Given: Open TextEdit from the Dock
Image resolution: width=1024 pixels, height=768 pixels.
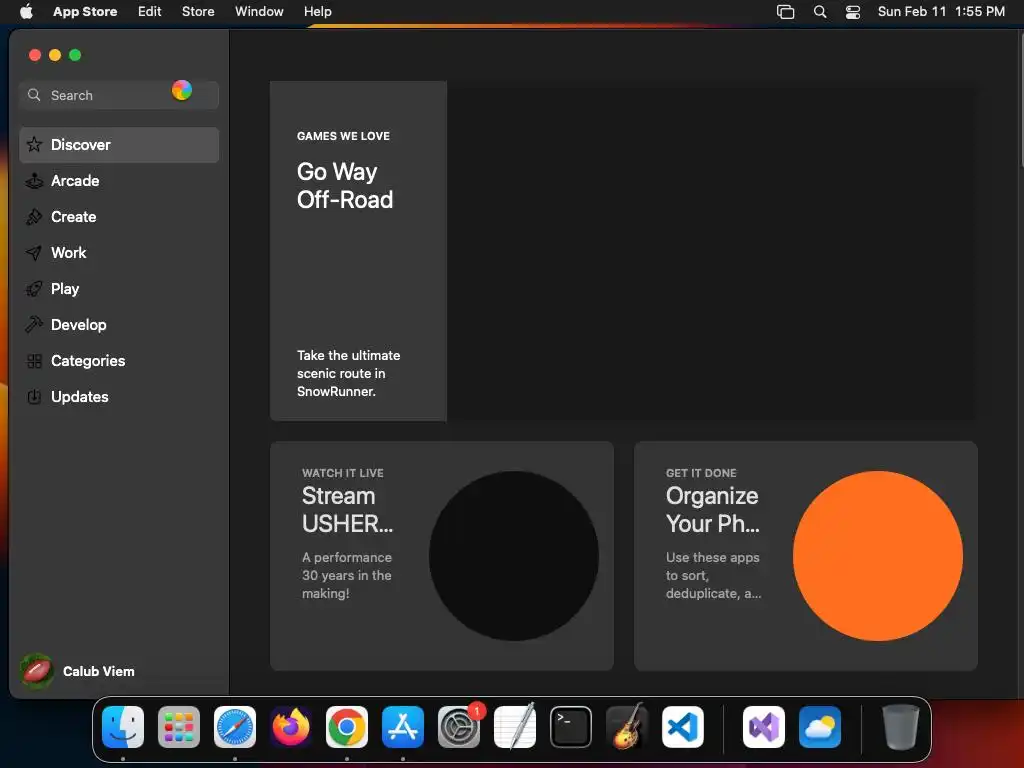Looking at the screenshot, I should tap(515, 727).
